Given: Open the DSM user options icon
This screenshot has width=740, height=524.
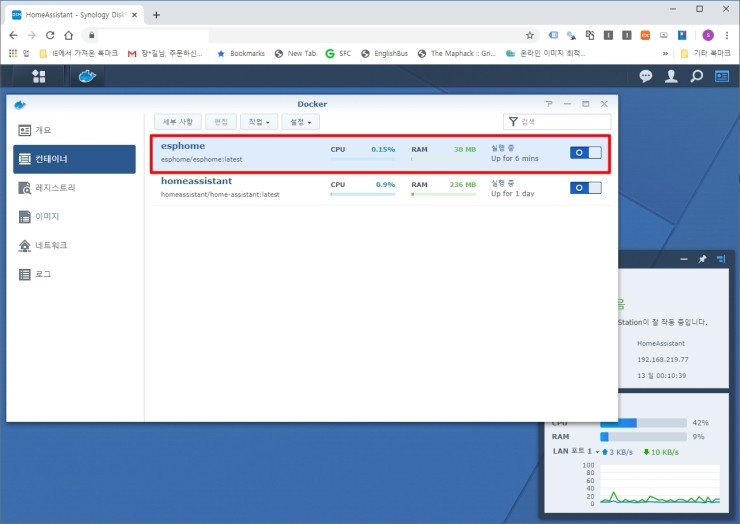Looking at the screenshot, I should [x=671, y=76].
